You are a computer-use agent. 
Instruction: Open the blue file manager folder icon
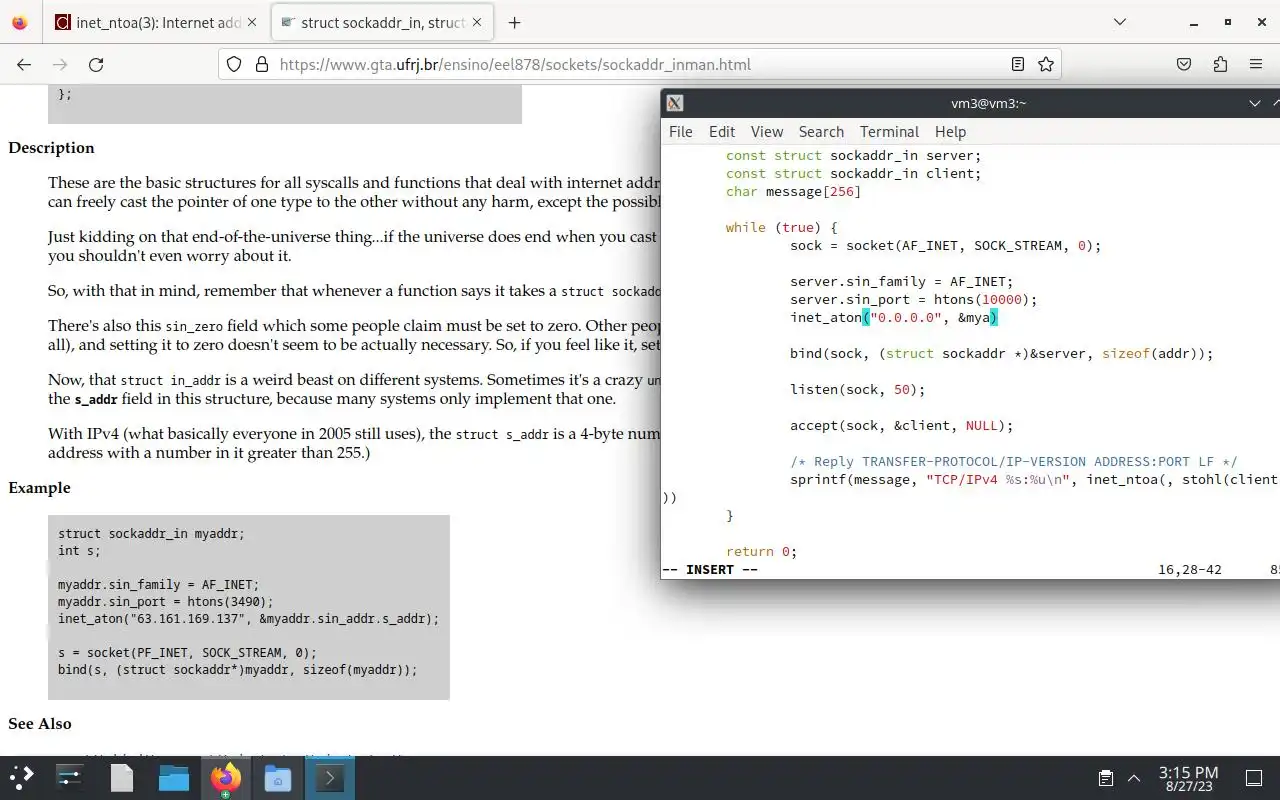(x=174, y=778)
